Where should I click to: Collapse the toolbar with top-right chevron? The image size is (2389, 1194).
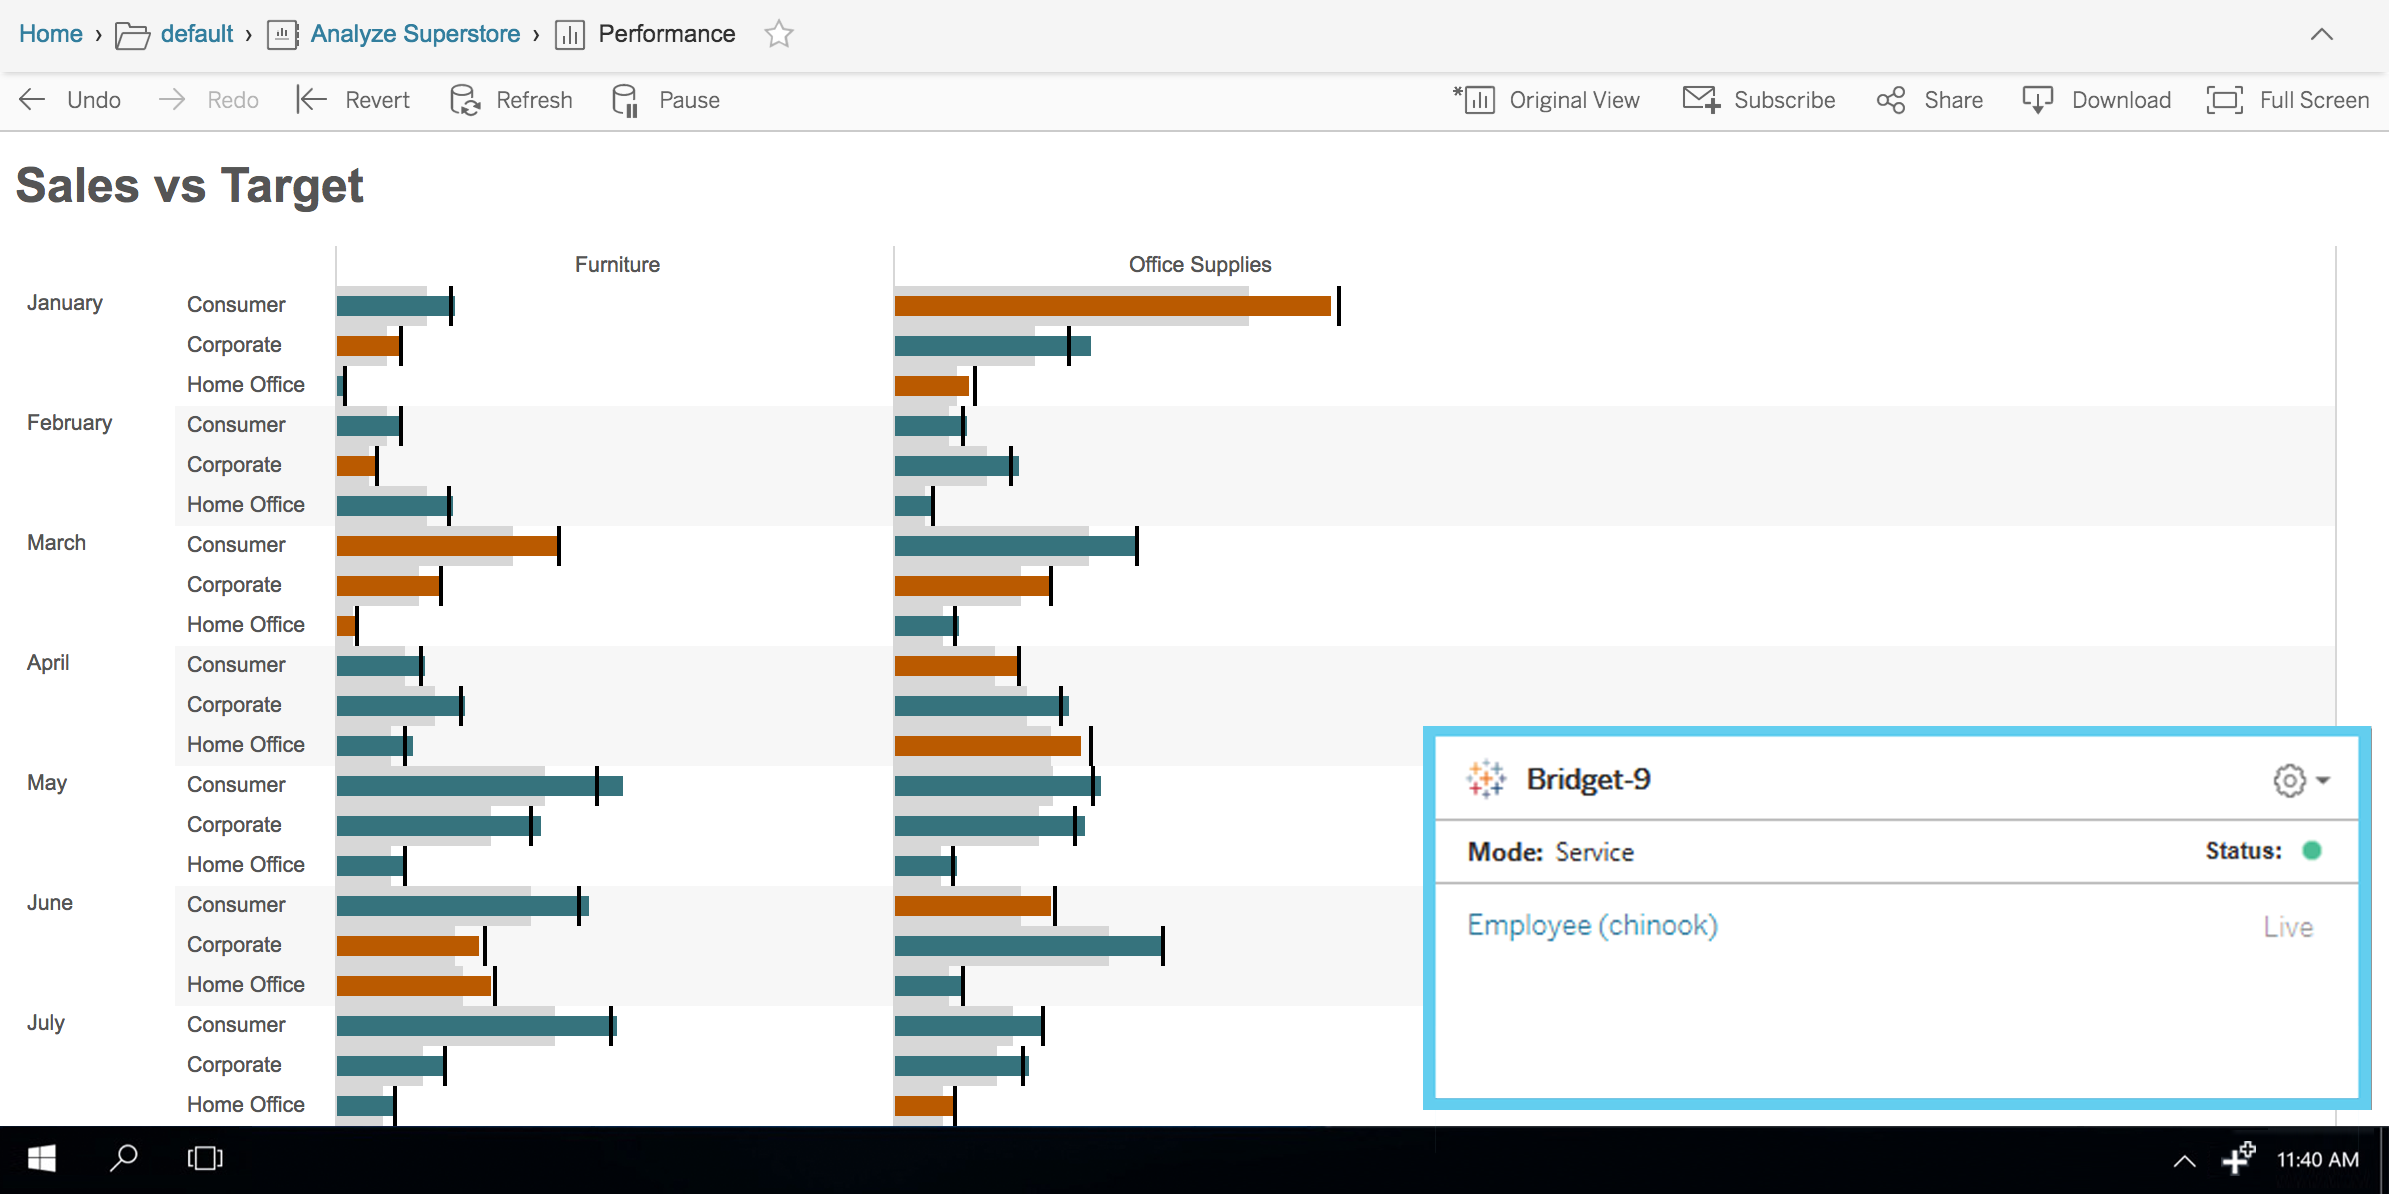click(2321, 35)
